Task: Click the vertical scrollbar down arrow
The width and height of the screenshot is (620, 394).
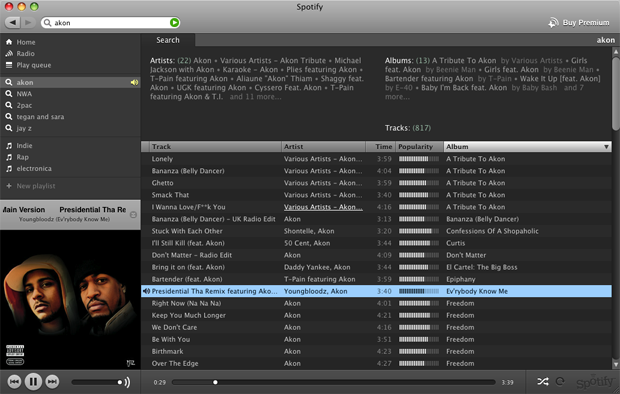Action: (x=616, y=365)
